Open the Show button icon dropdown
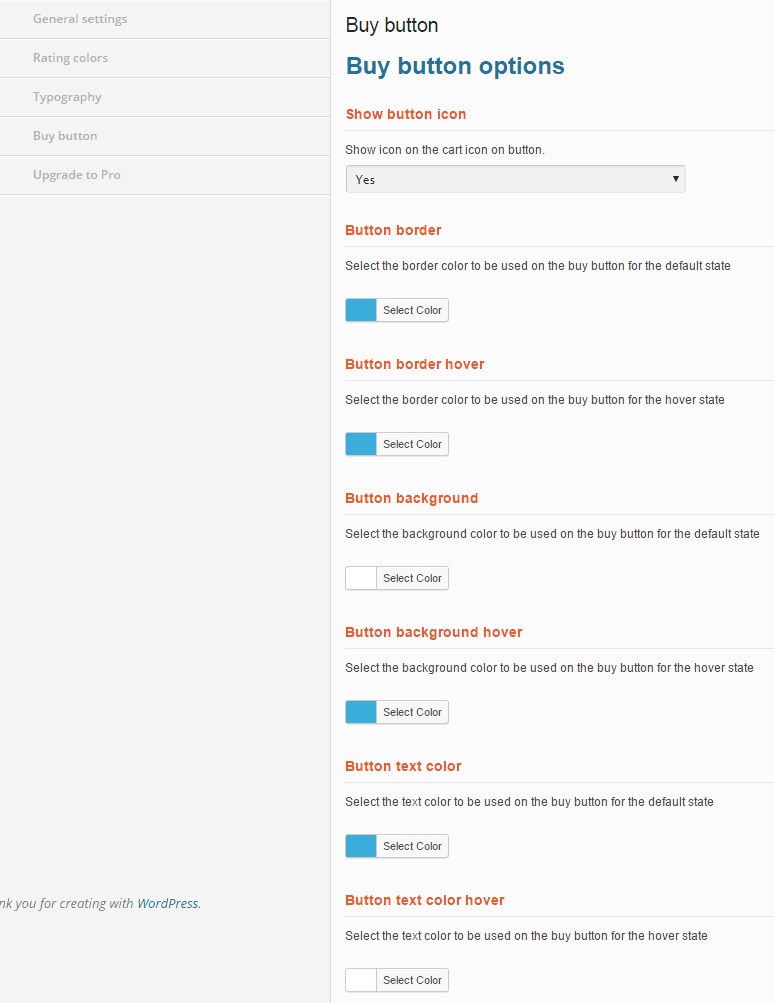 point(515,179)
